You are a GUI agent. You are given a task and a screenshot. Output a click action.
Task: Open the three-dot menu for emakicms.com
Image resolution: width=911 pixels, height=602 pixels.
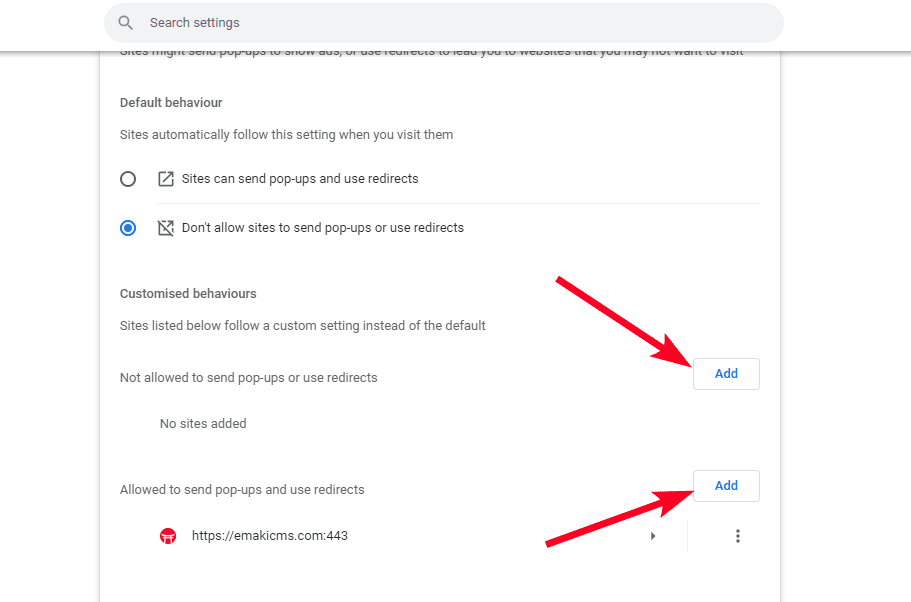pos(738,536)
